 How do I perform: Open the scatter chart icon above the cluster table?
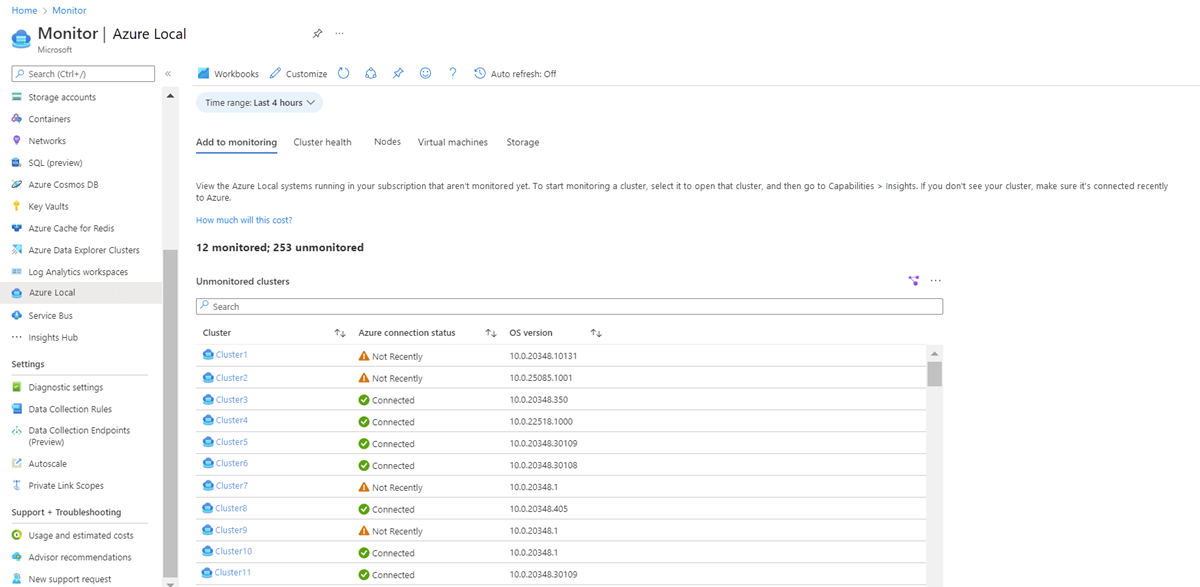(x=913, y=281)
